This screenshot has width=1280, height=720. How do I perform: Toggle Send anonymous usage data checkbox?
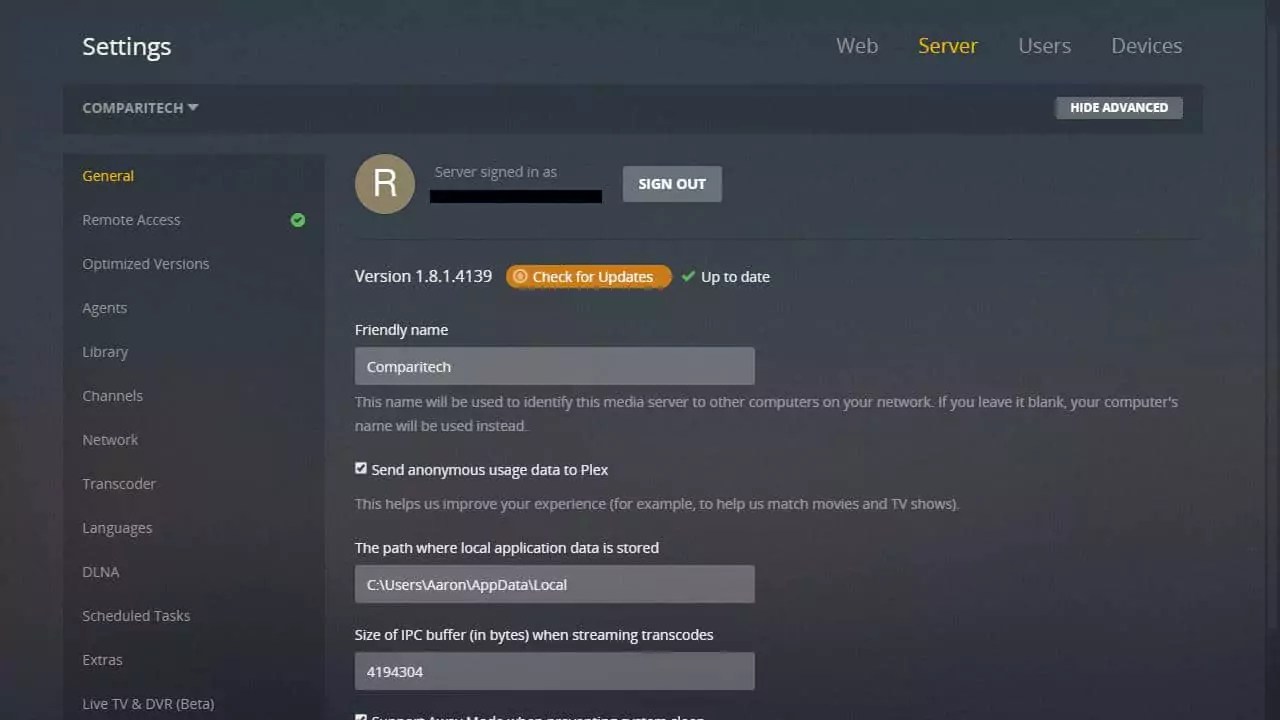(x=361, y=469)
